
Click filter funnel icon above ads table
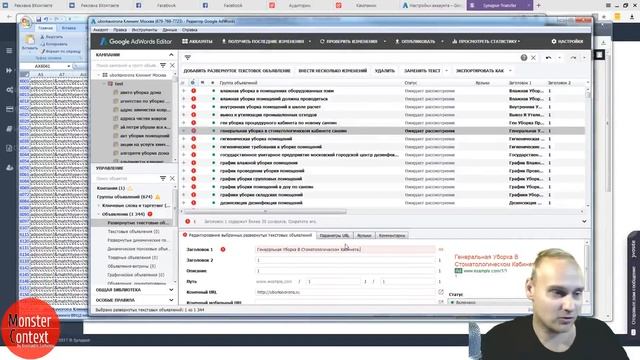[187, 58]
